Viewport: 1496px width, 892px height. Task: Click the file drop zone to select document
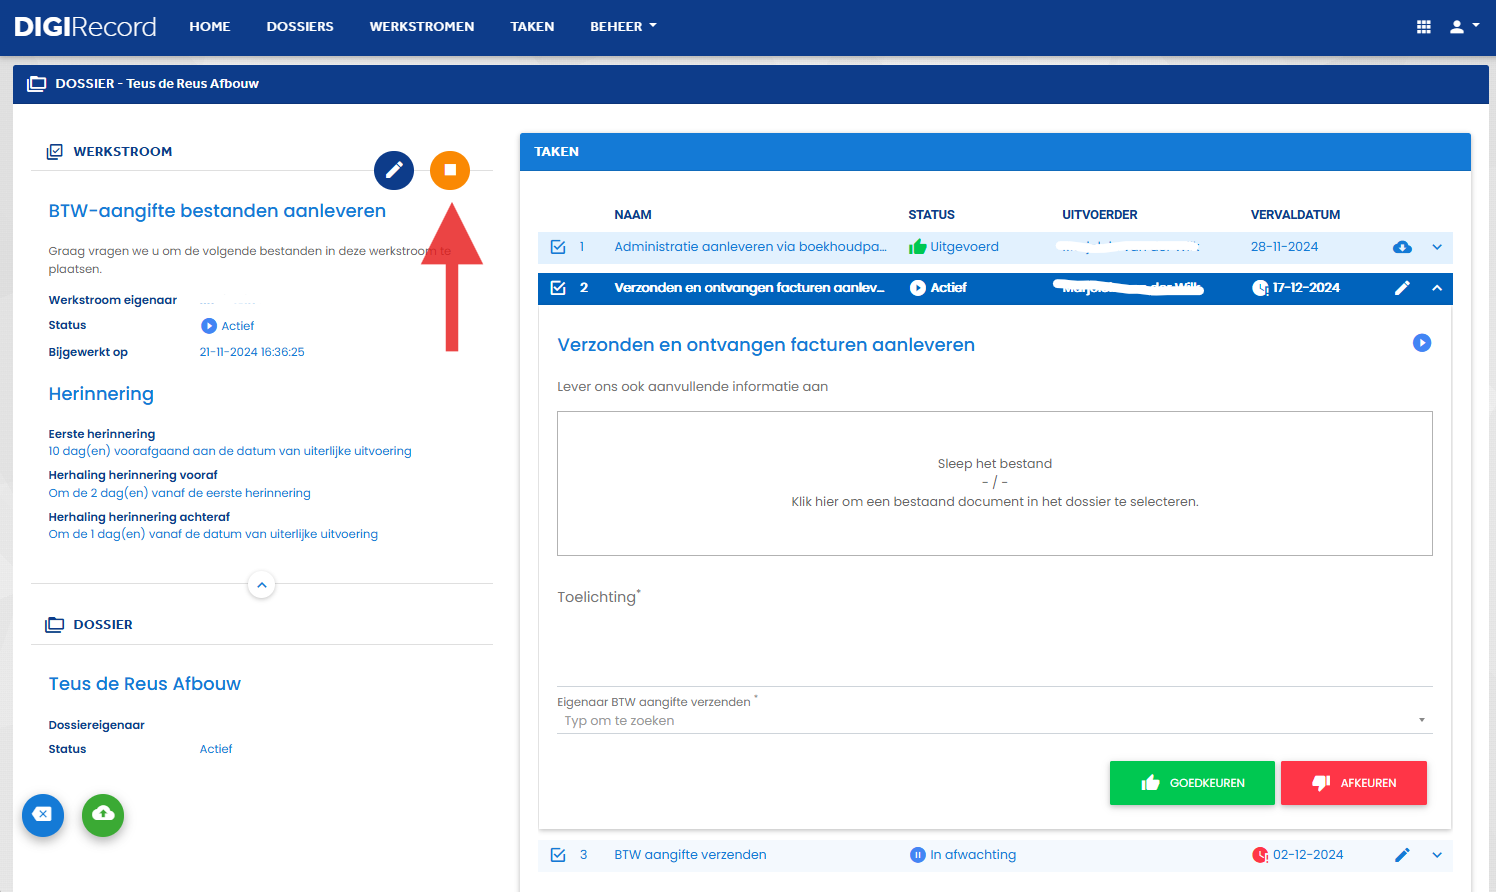click(995, 483)
